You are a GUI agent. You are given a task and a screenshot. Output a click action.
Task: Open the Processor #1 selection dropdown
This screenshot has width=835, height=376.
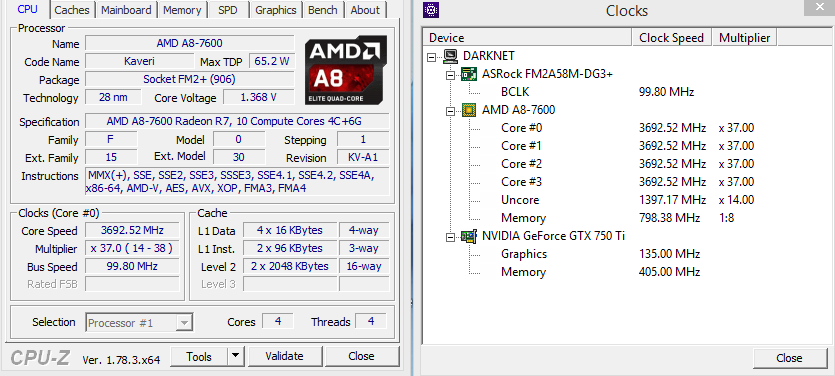[x=184, y=322]
